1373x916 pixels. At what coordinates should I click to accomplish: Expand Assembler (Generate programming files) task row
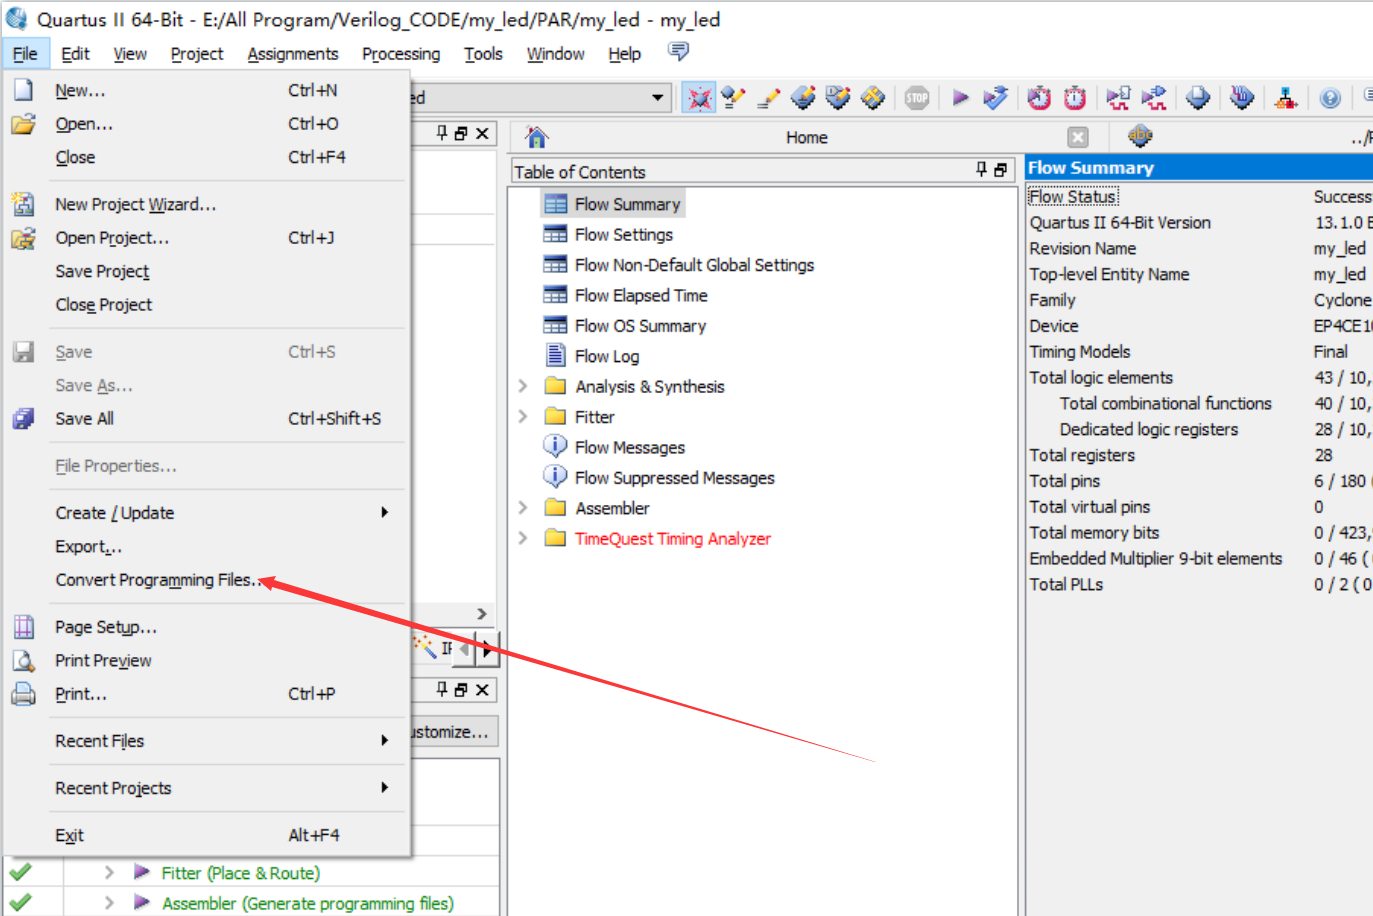(109, 903)
